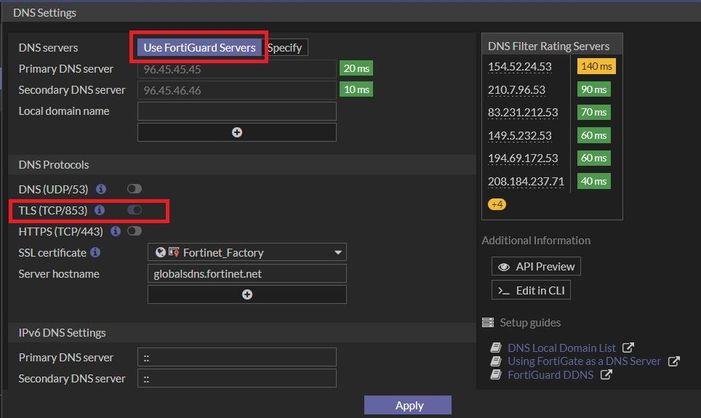Click the 20 ms latency badge for primary DNS
This screenshot has width=701, height=418.
click(x=356, y=68)
